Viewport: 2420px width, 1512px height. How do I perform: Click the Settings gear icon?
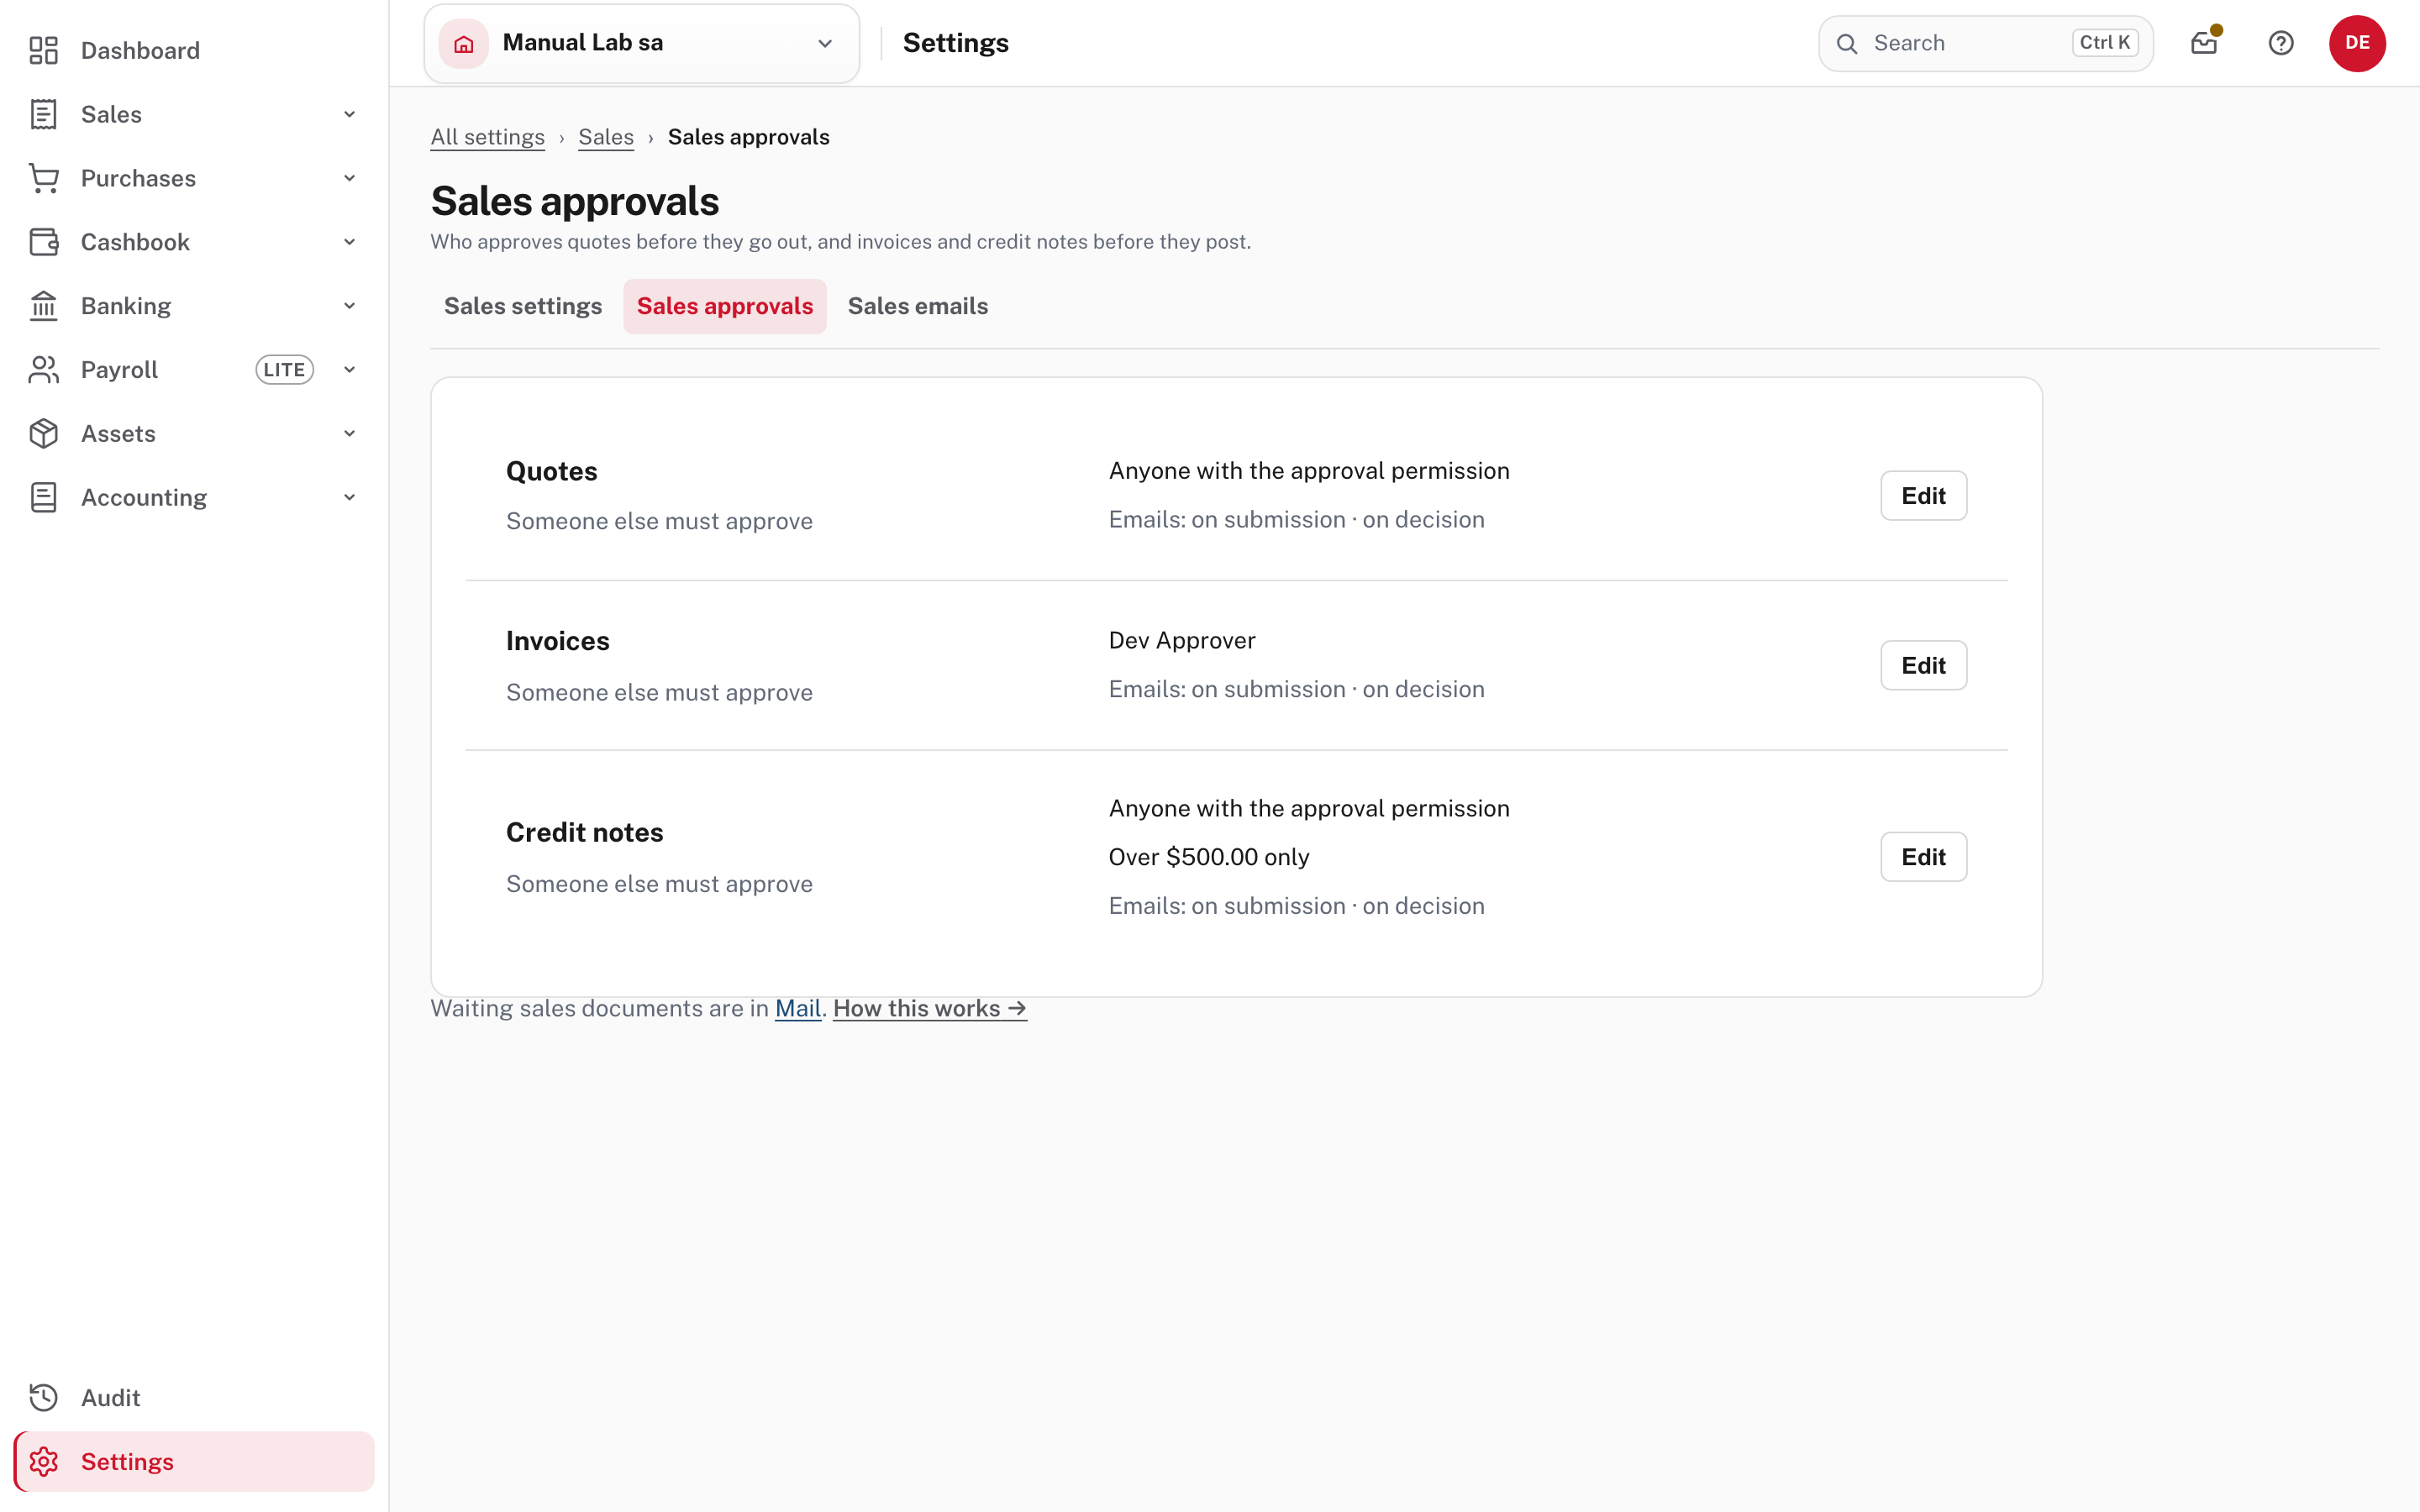[x=43, y=1462]
